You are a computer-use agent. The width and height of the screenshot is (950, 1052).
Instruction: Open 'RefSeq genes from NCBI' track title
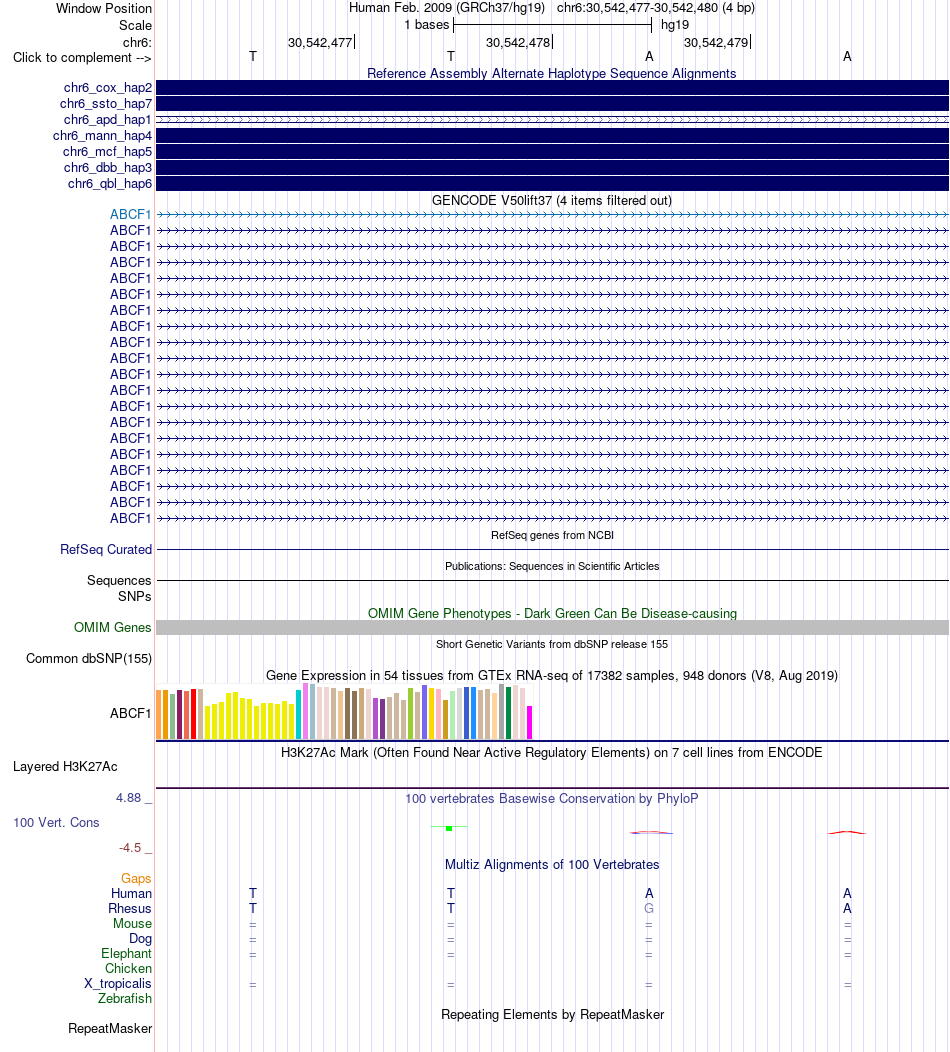[x=552, y=535]
